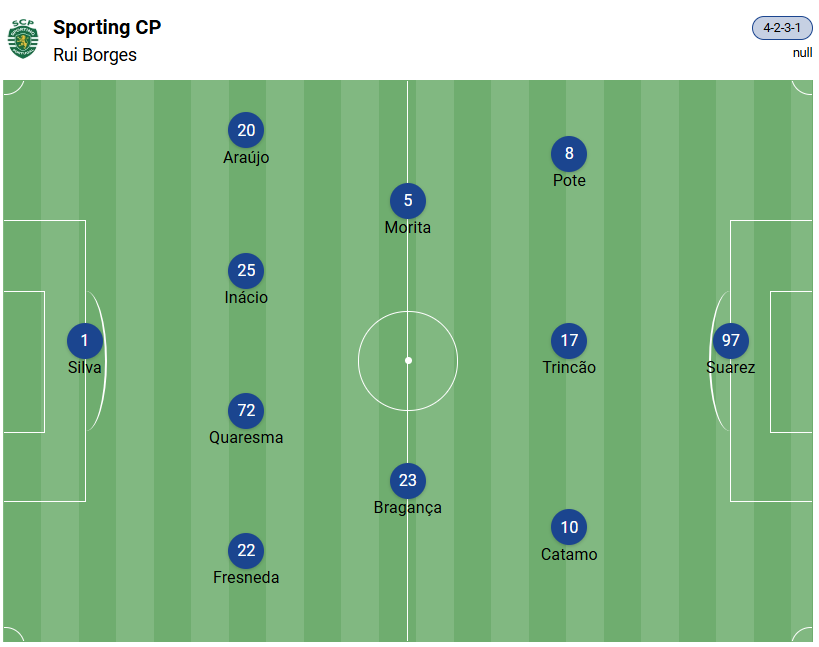Screen dimensions: 819x647
Task: Select striker Suarez's number 97 marker
Action: click(731, 341)
